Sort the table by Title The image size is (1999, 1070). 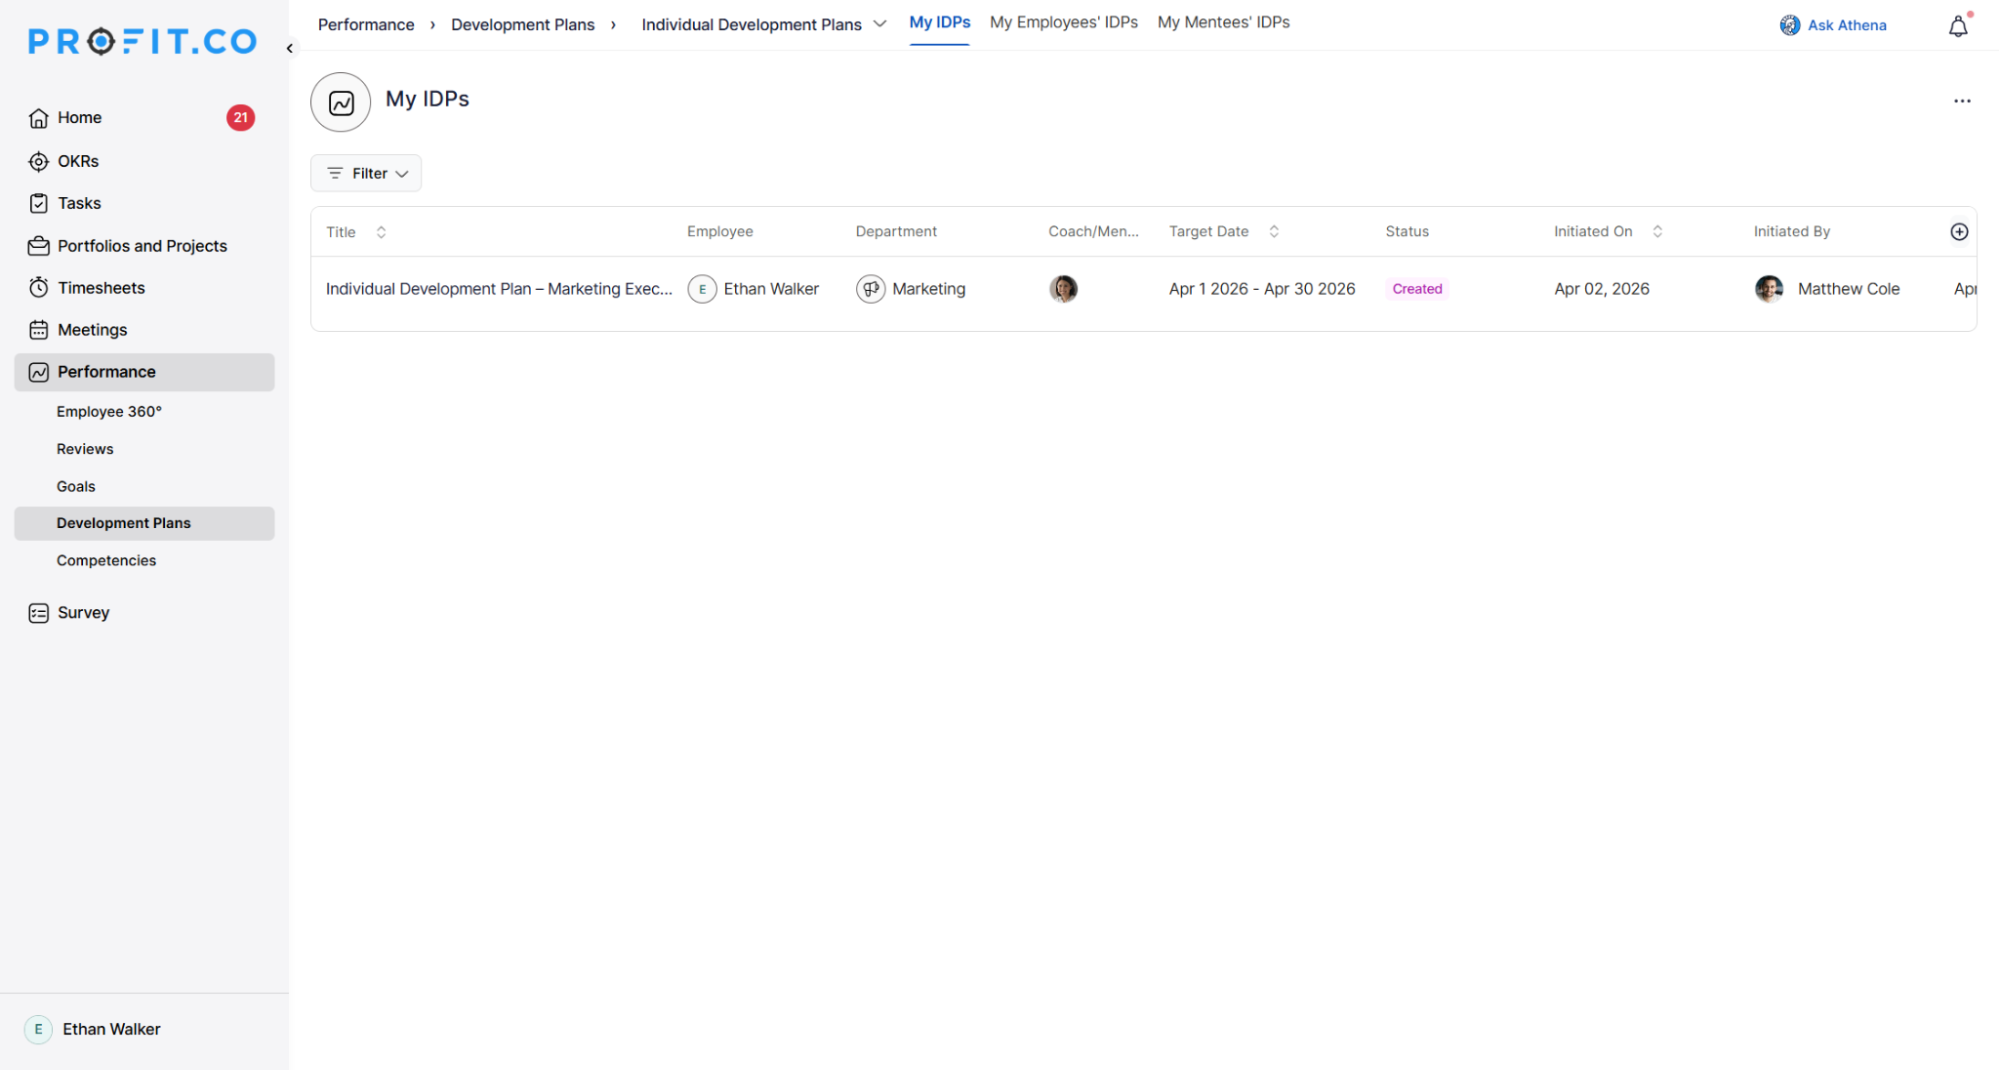(x=381, y=232)
